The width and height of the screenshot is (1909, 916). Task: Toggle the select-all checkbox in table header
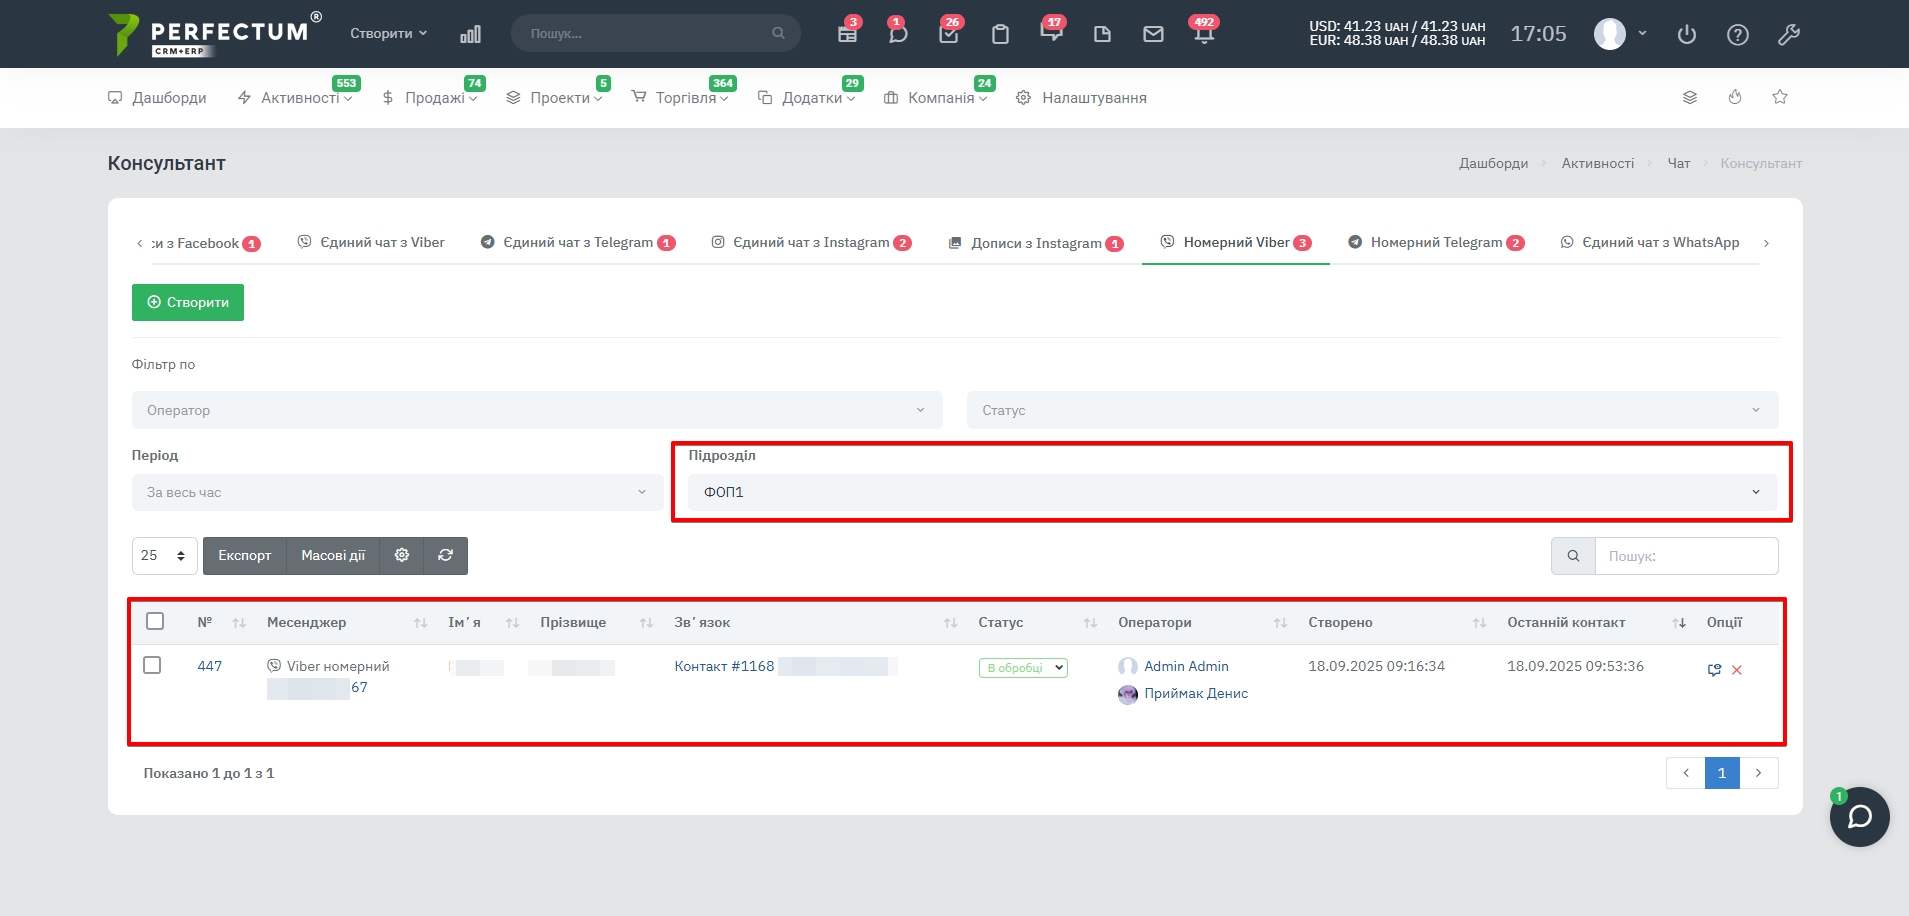point(155,621)
